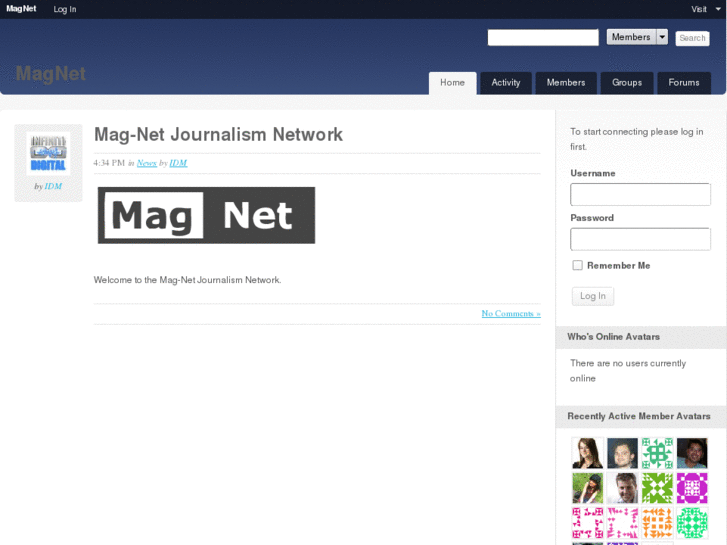Open woman outdoors on grass avatar
This screenshot has width=727, height=545.
pos(587,488)
